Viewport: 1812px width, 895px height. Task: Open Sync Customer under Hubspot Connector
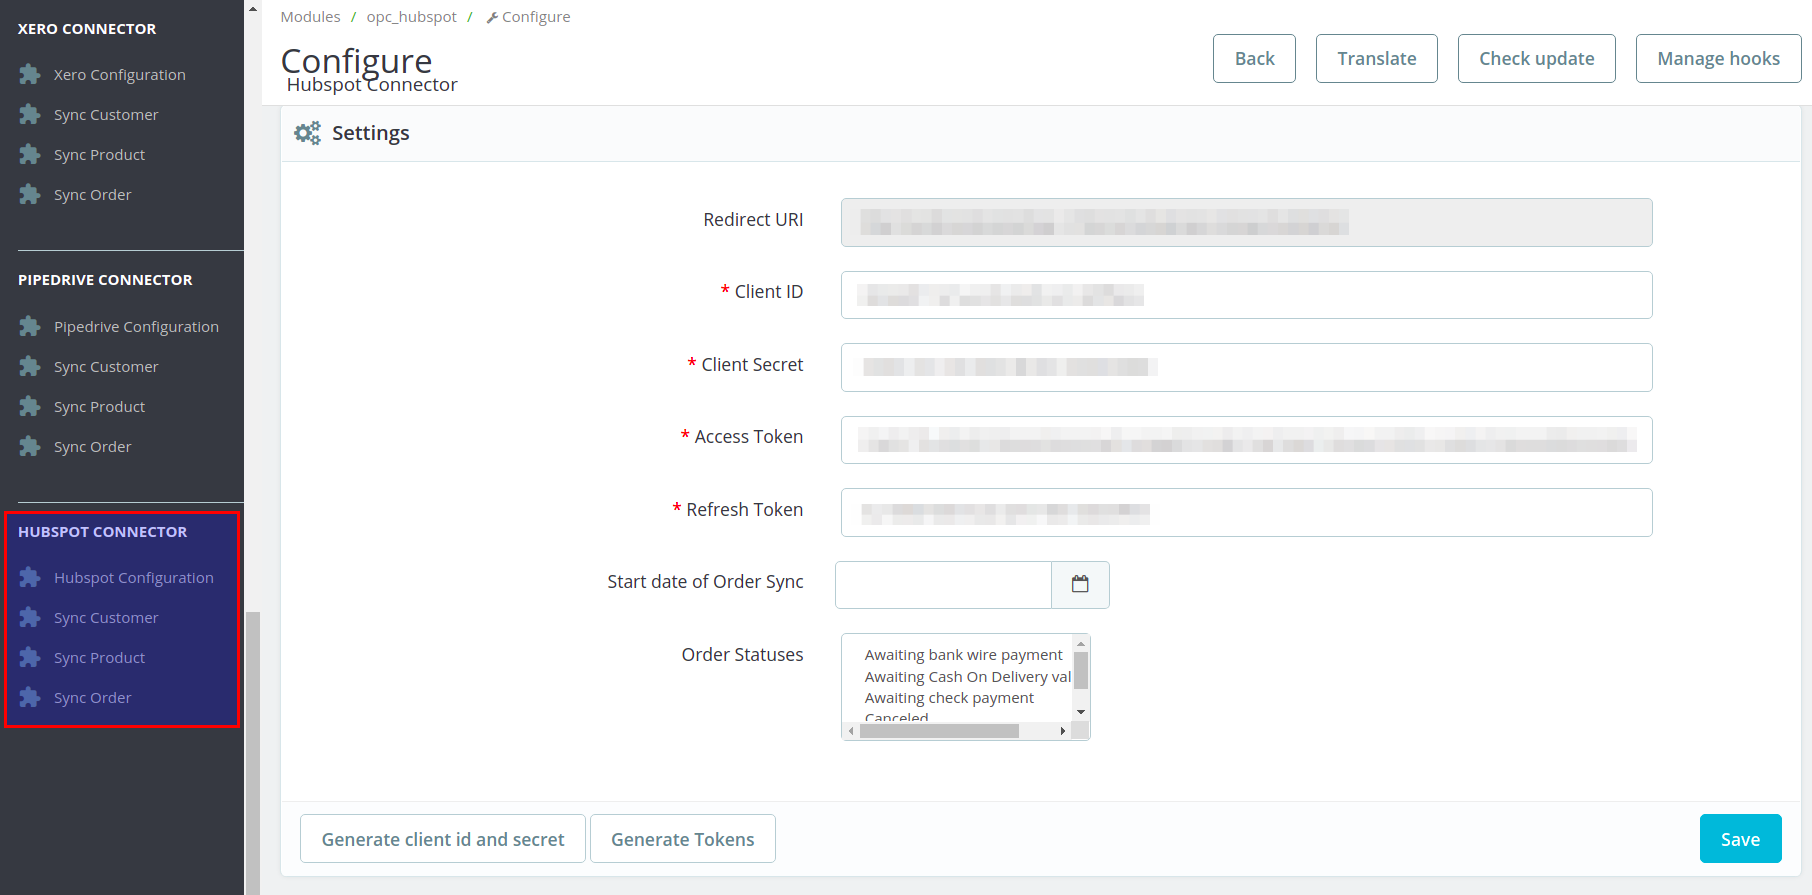[x=106, y=618]
